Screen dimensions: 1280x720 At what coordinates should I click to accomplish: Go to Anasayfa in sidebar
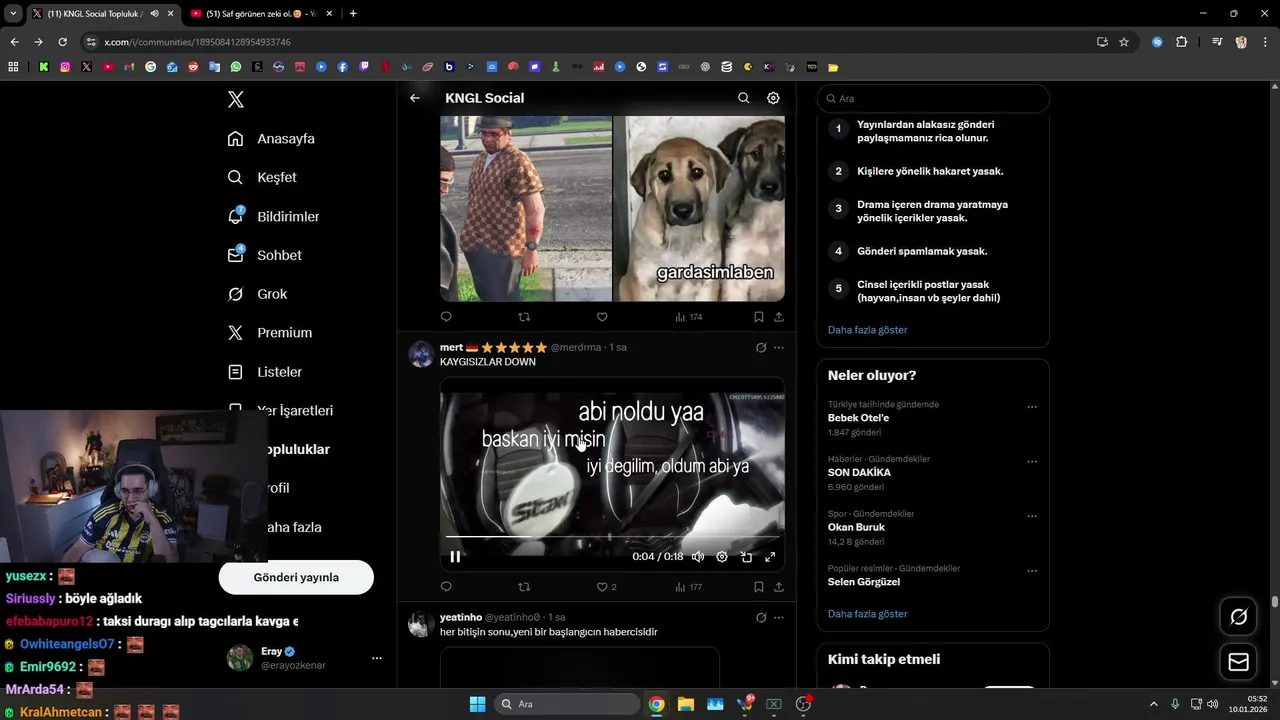[271, 139]
